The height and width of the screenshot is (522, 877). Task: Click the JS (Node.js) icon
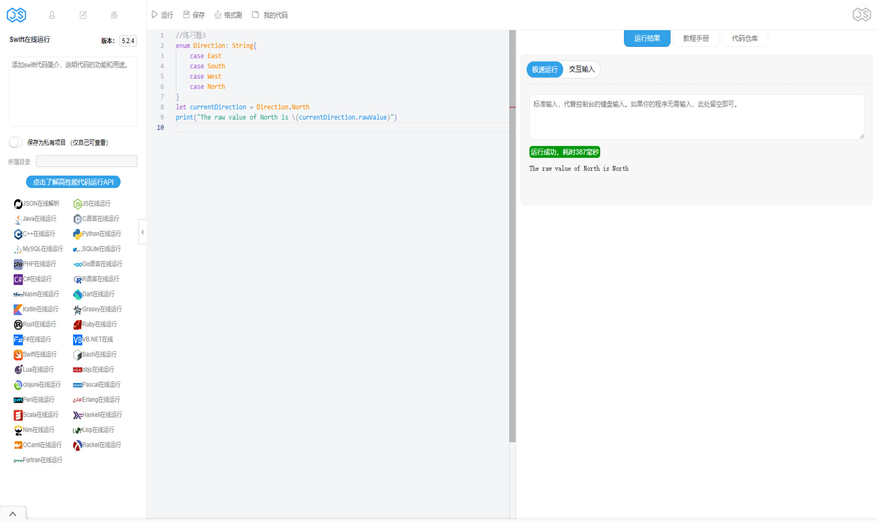[x=77, y=204]
